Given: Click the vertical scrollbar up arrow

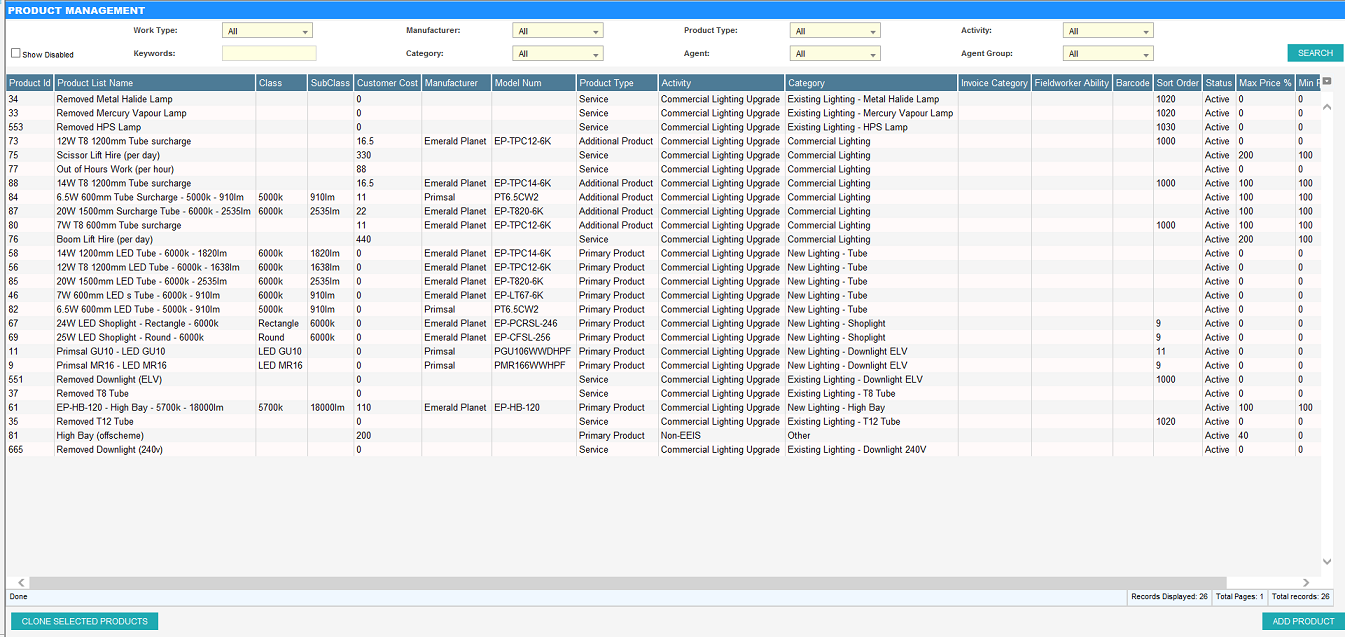Looking at the screenshot, I should click(1327, 106).
